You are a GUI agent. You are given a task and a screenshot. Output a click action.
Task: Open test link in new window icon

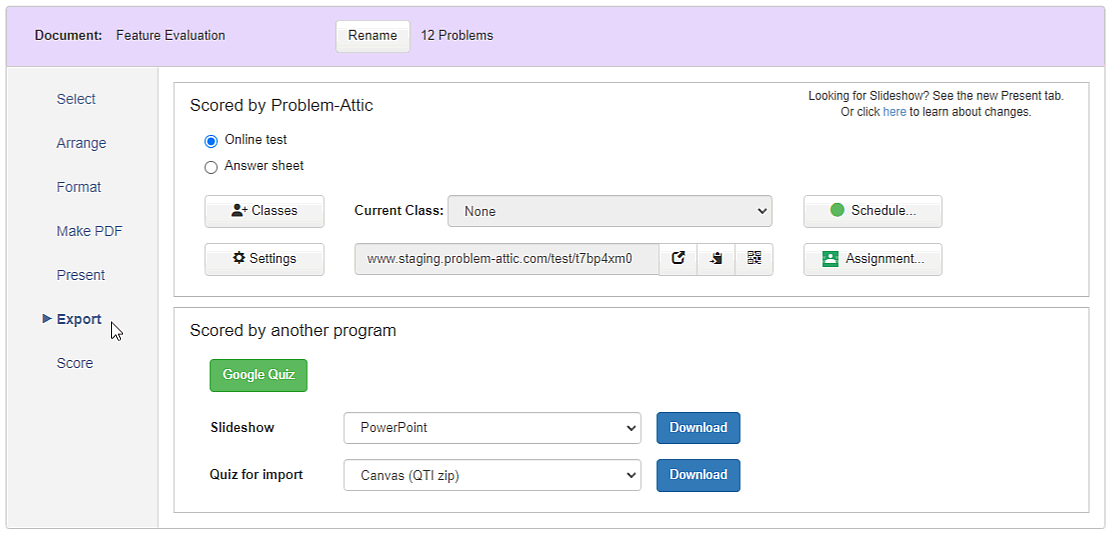[678, 259]
